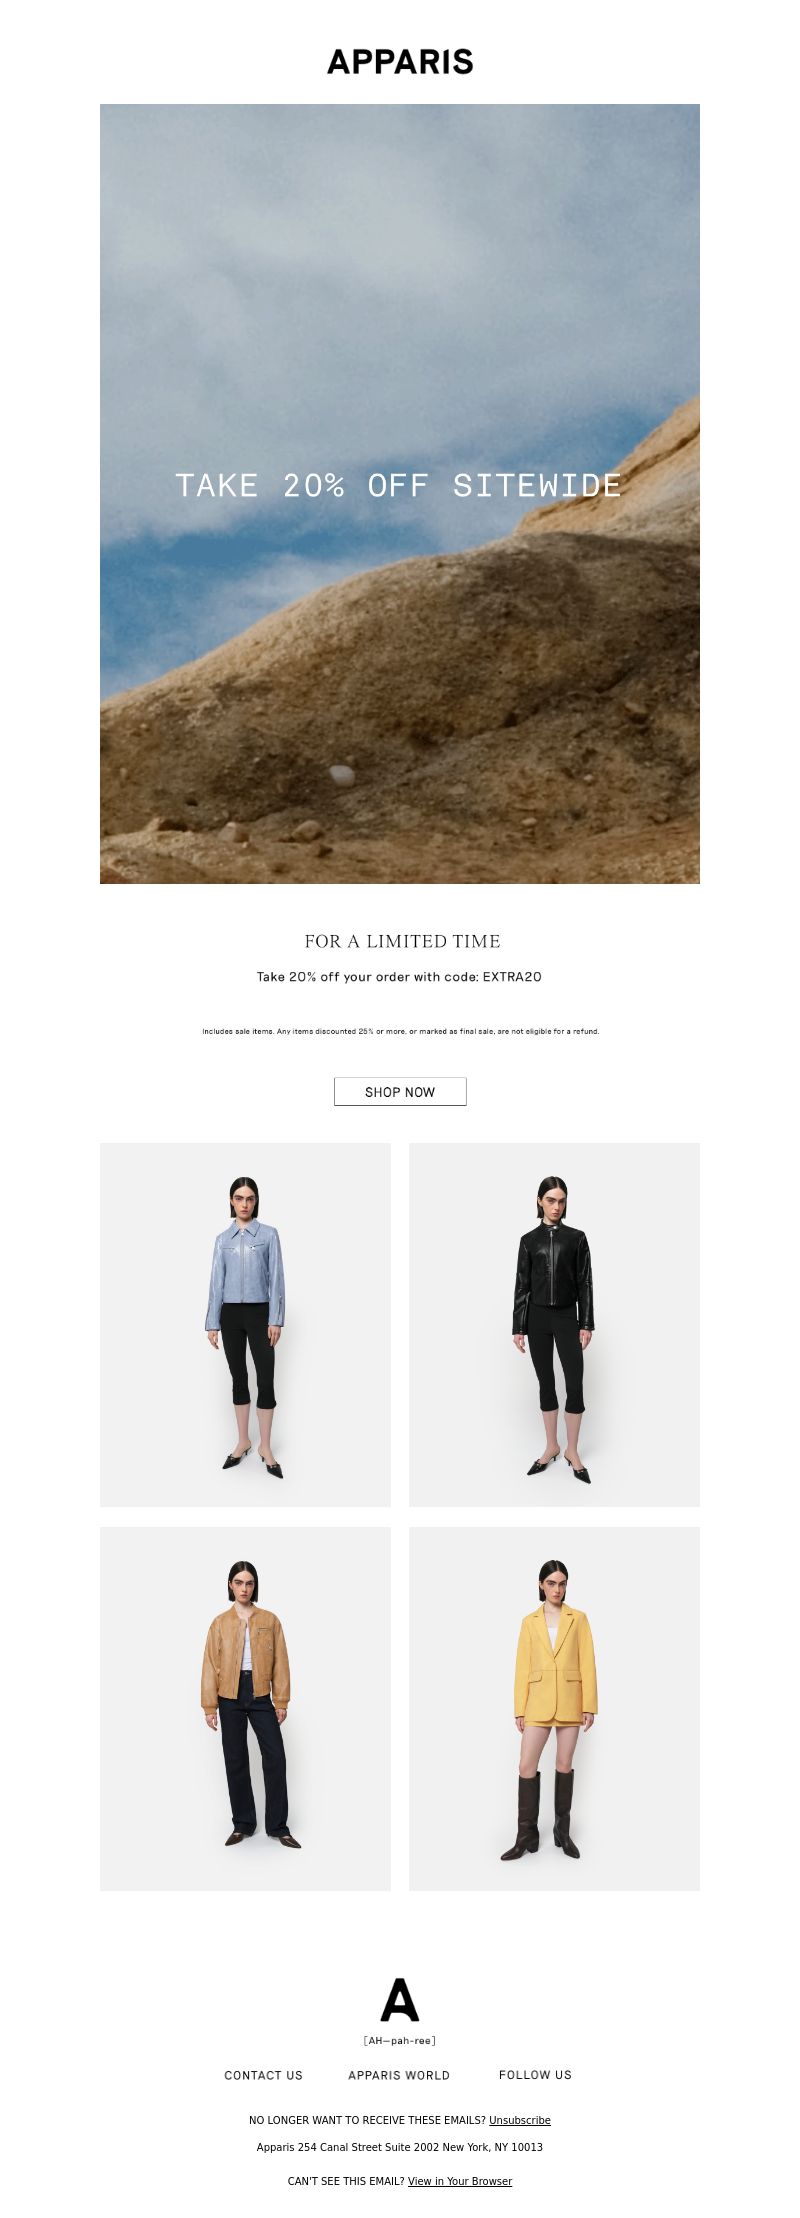
Task: Open the APPARIS WORLD link
Action: (399, 2075)
